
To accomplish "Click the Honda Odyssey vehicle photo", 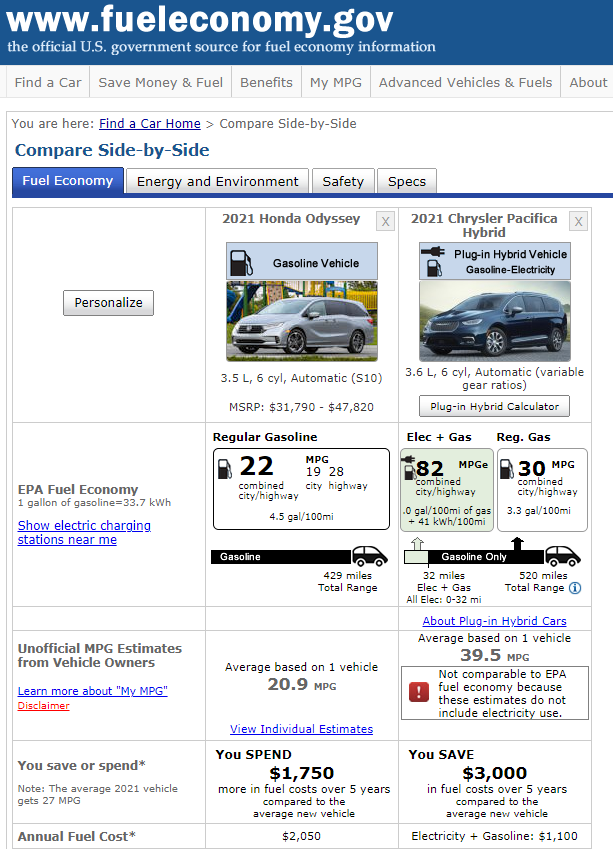I will 302,321.
